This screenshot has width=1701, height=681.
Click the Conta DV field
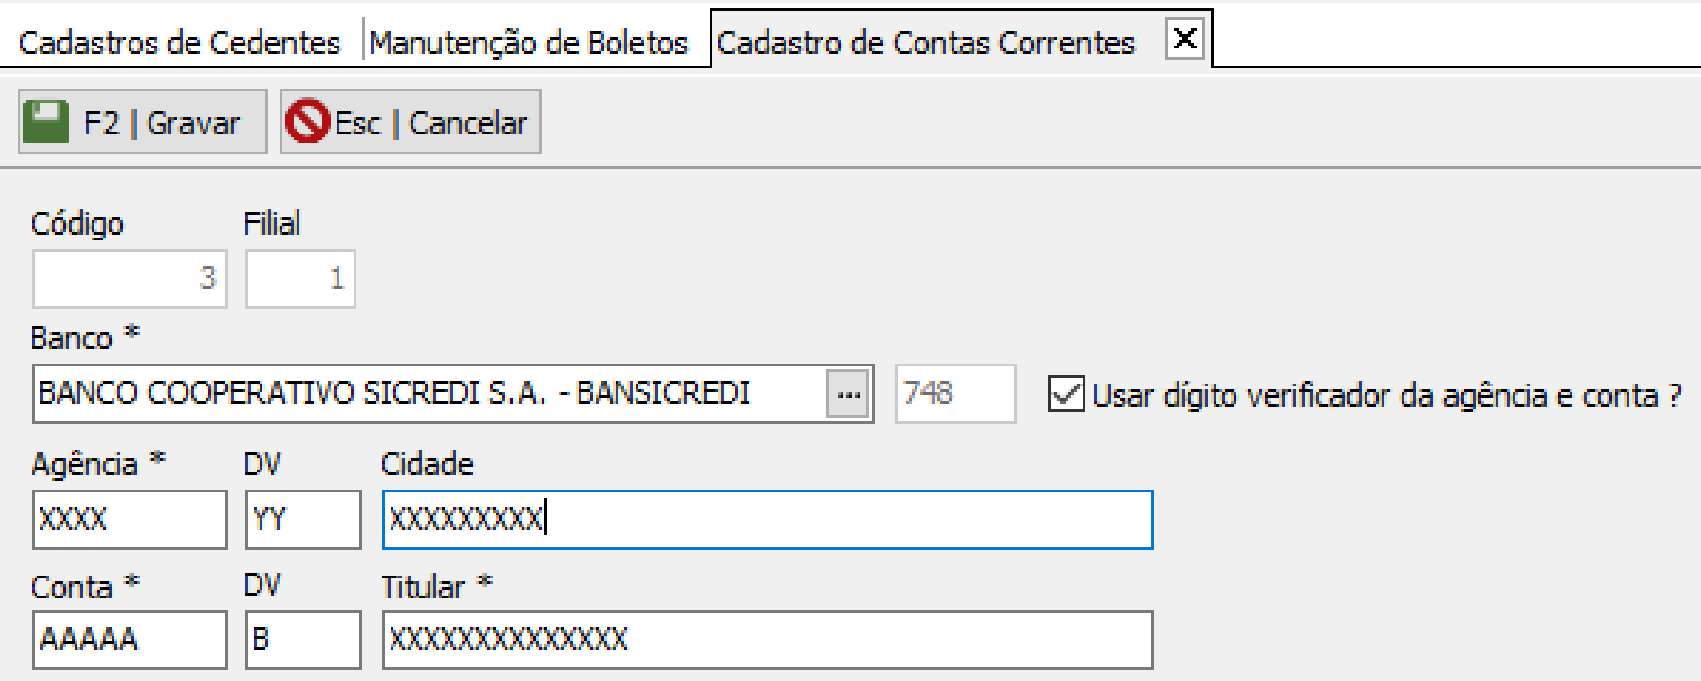pos(303,639)
